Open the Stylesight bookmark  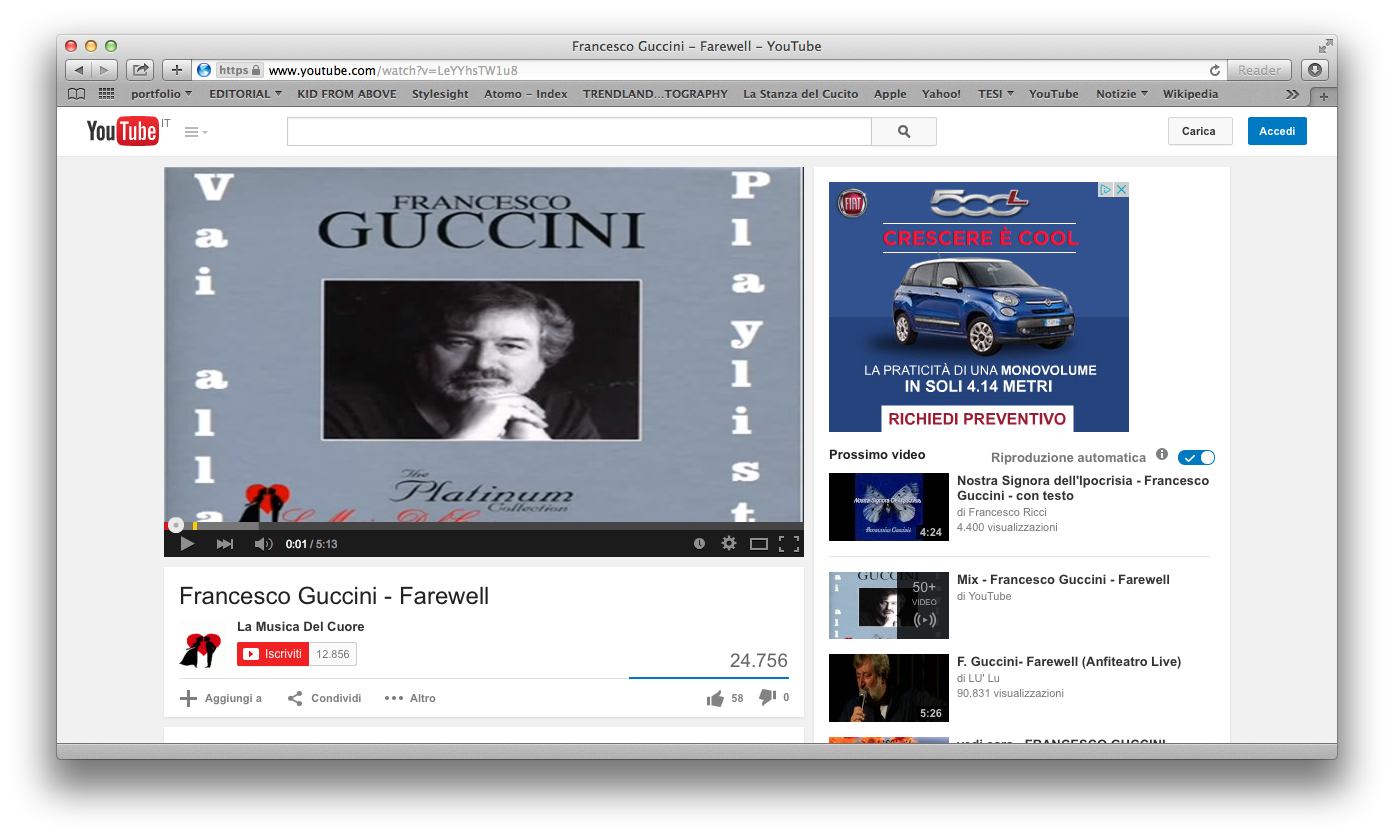click(x=440, y=94)
